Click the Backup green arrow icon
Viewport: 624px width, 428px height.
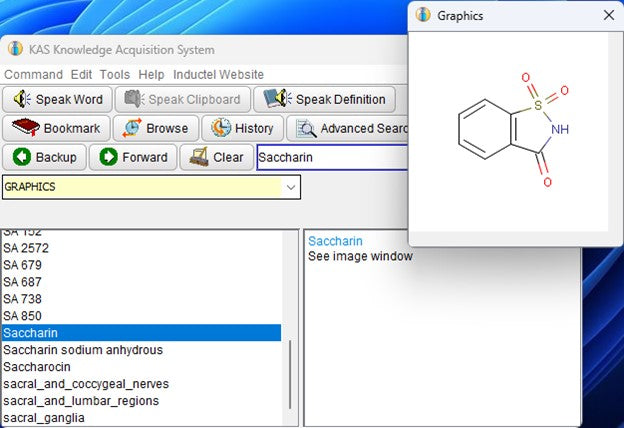point(22,157)
